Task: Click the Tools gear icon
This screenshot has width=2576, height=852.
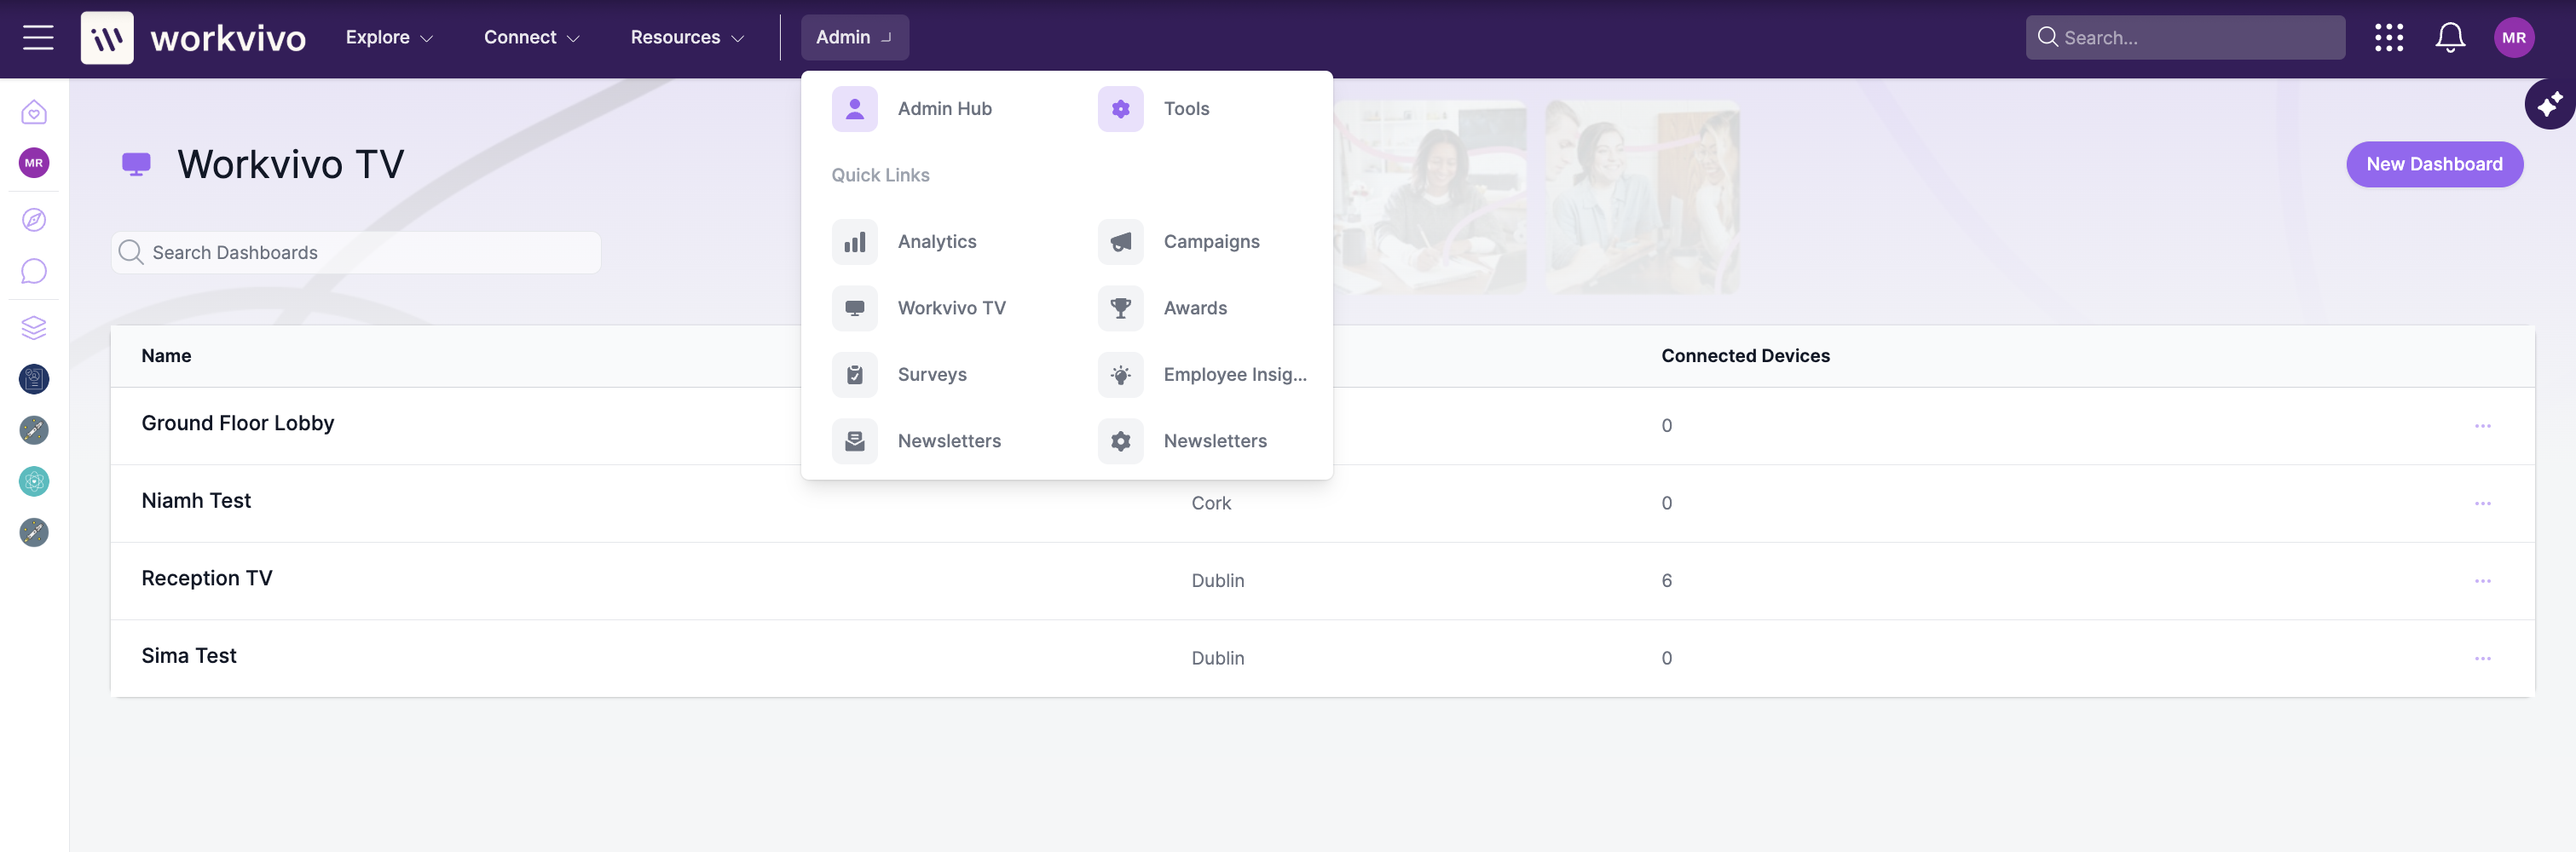Action: pyautogui.click(x=1121, y=109)
